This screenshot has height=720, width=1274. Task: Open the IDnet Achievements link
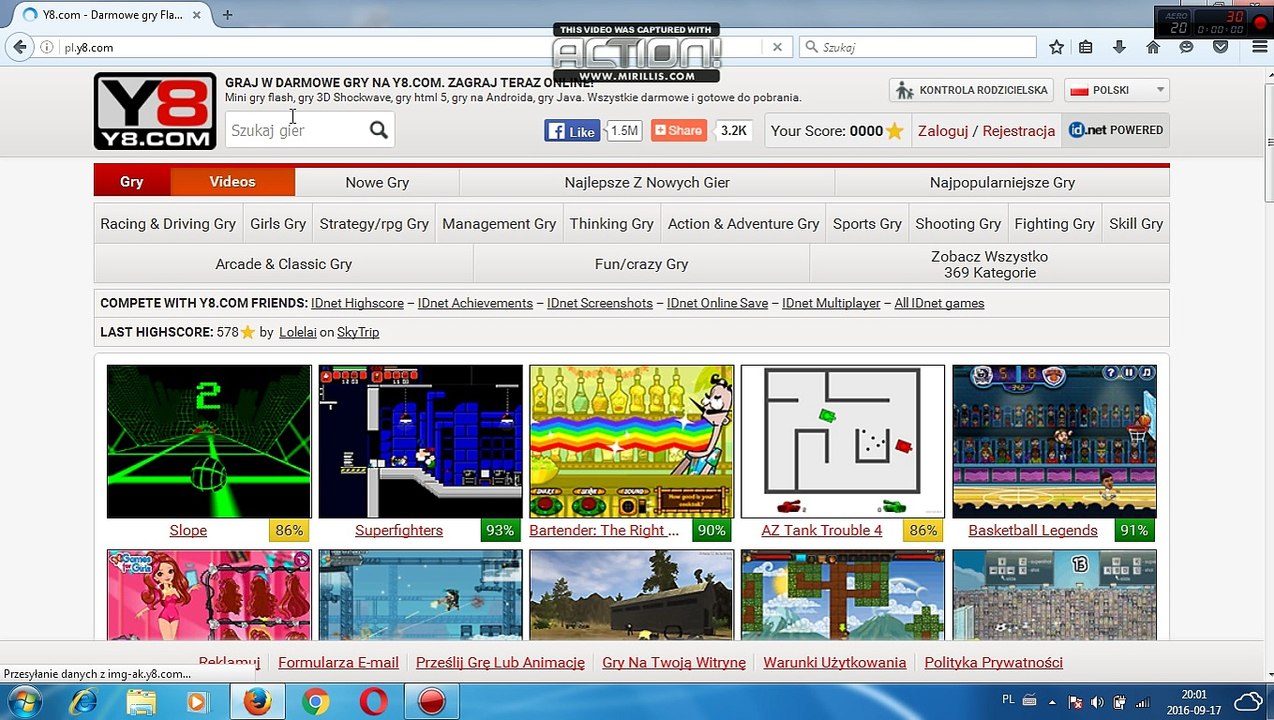click(x=475, y=303)
